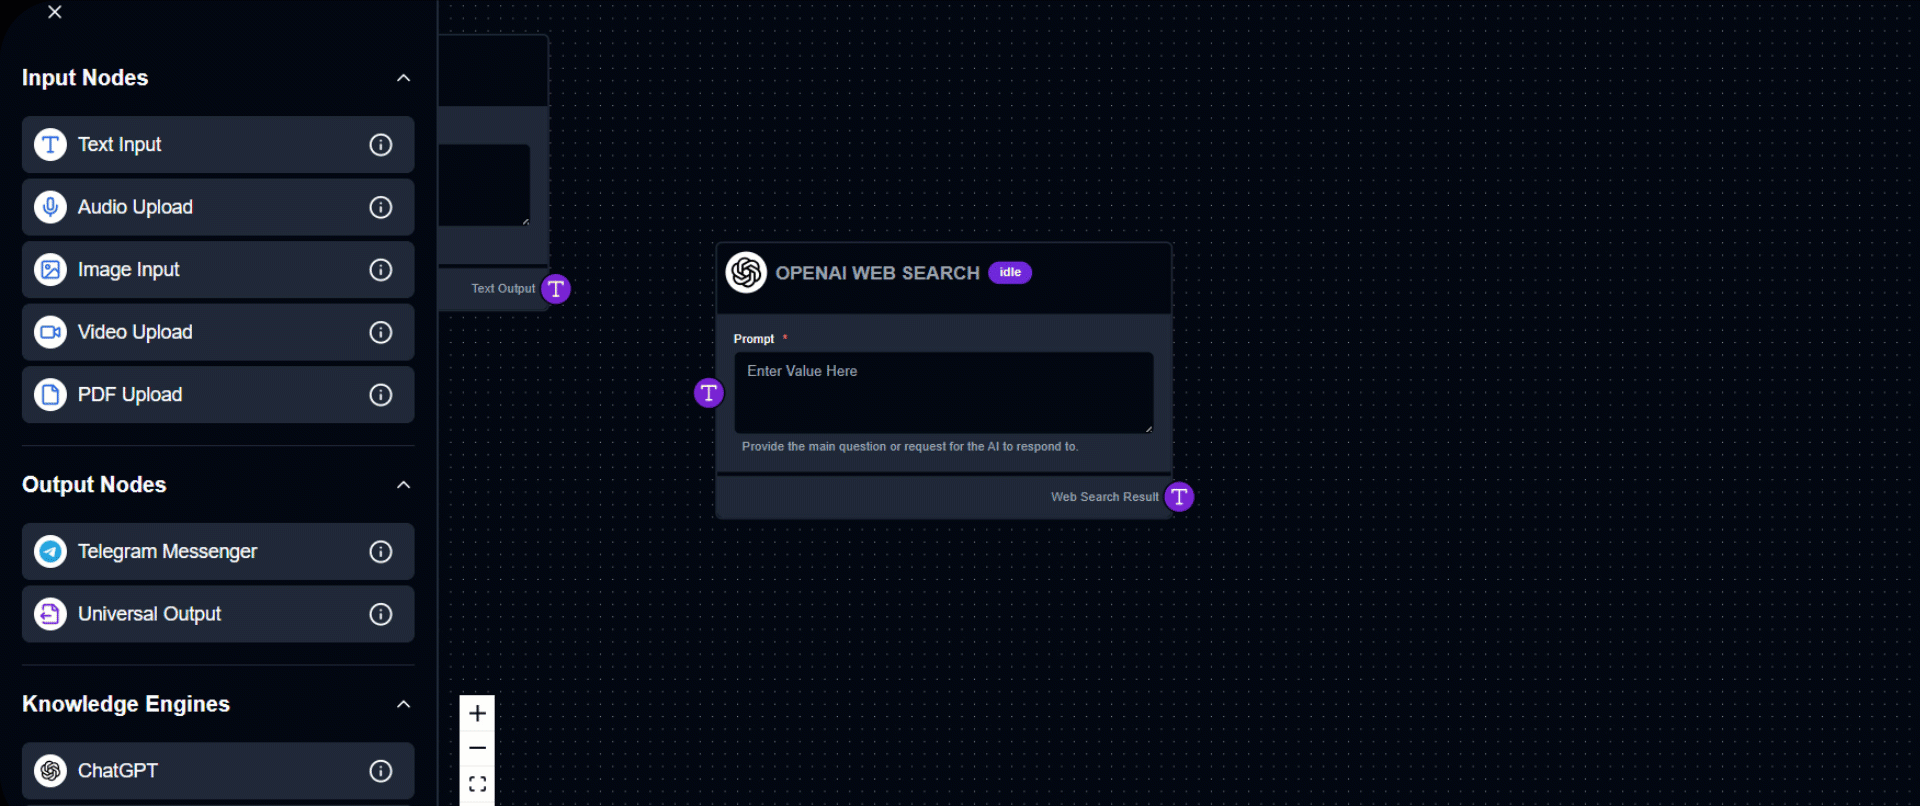
Task: Click the Telegram Messenger info icon
Action: tap(380, 552)
